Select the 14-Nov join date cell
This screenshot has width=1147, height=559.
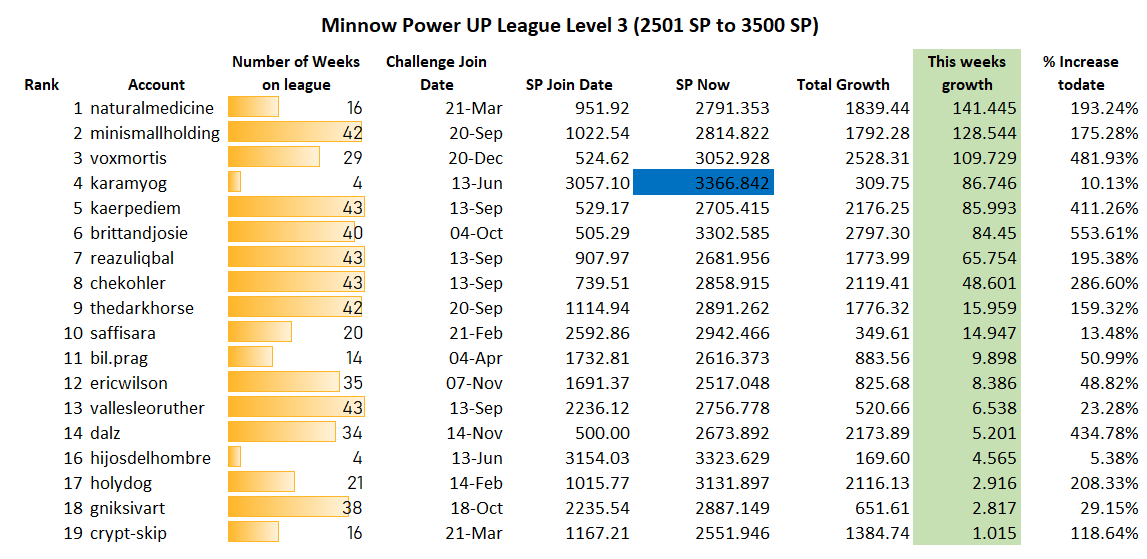click(474, 433)
